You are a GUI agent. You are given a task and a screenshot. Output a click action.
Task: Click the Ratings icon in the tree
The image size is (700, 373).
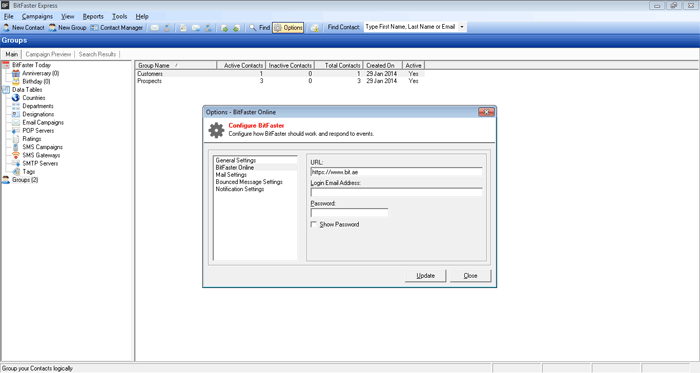16,139
